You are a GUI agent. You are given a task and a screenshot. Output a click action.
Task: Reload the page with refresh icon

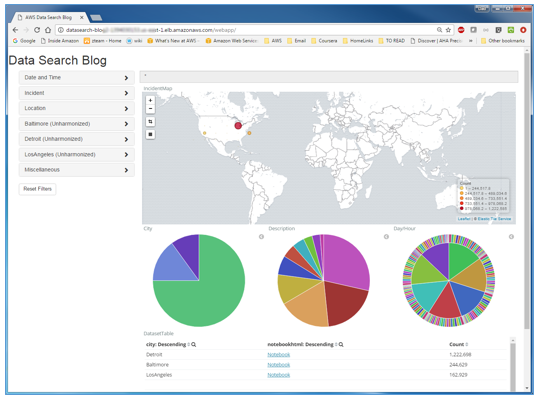point(37,30)
